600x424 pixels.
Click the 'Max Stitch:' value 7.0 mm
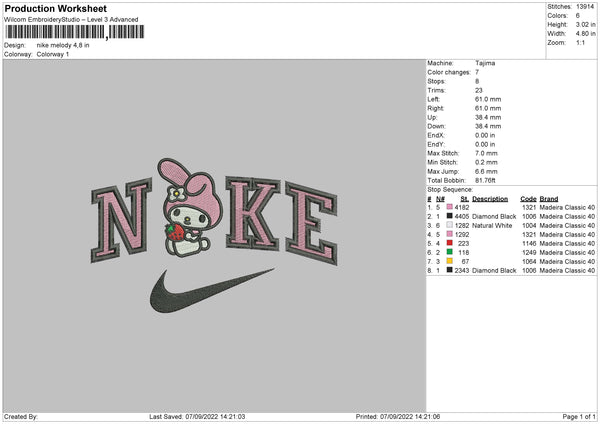[486, 153]
